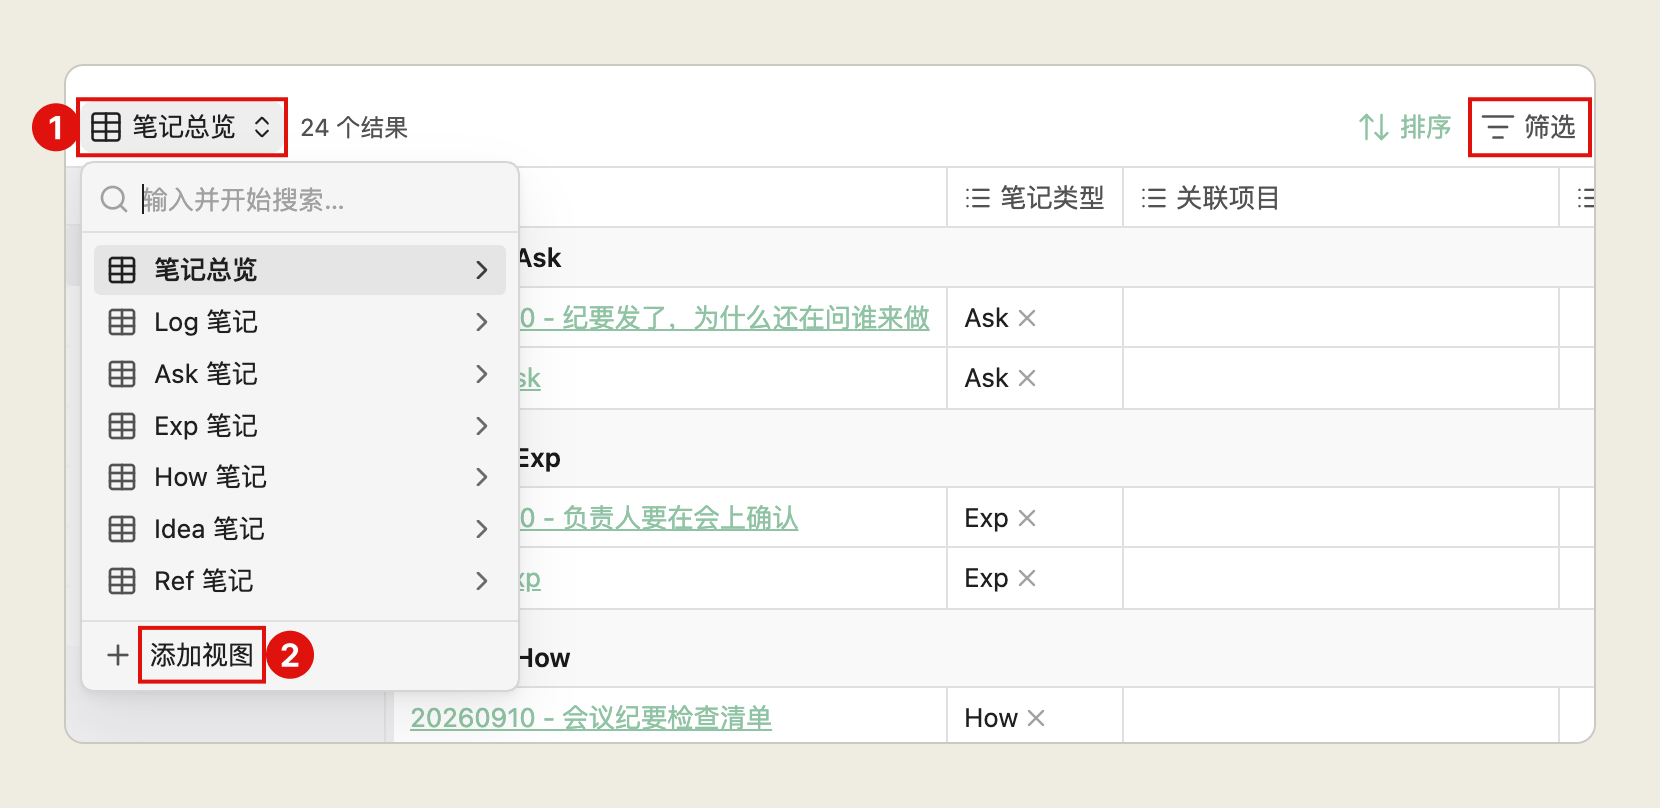
Task: Click the sort arrows icon next to 排序
Action: point(1374,127)
